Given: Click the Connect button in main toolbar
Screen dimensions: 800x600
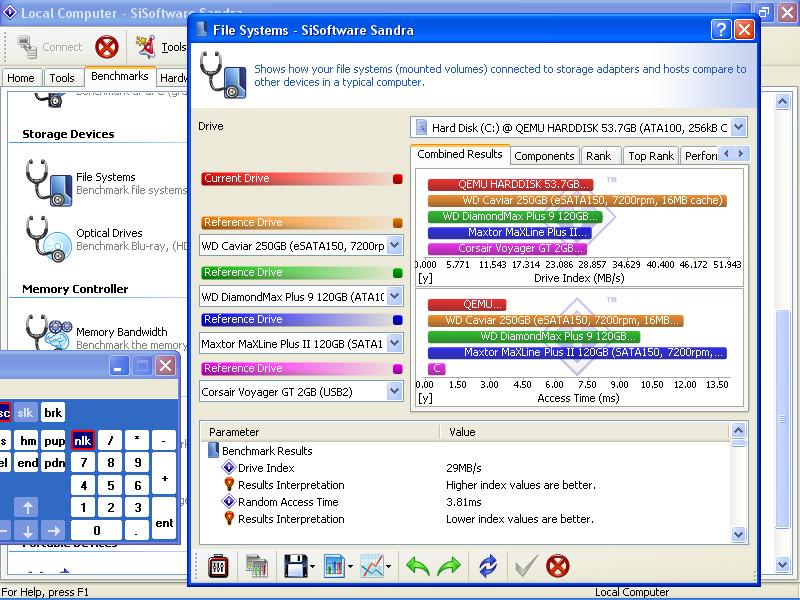Looking at the screenshot, I should [x=49, y=47].
